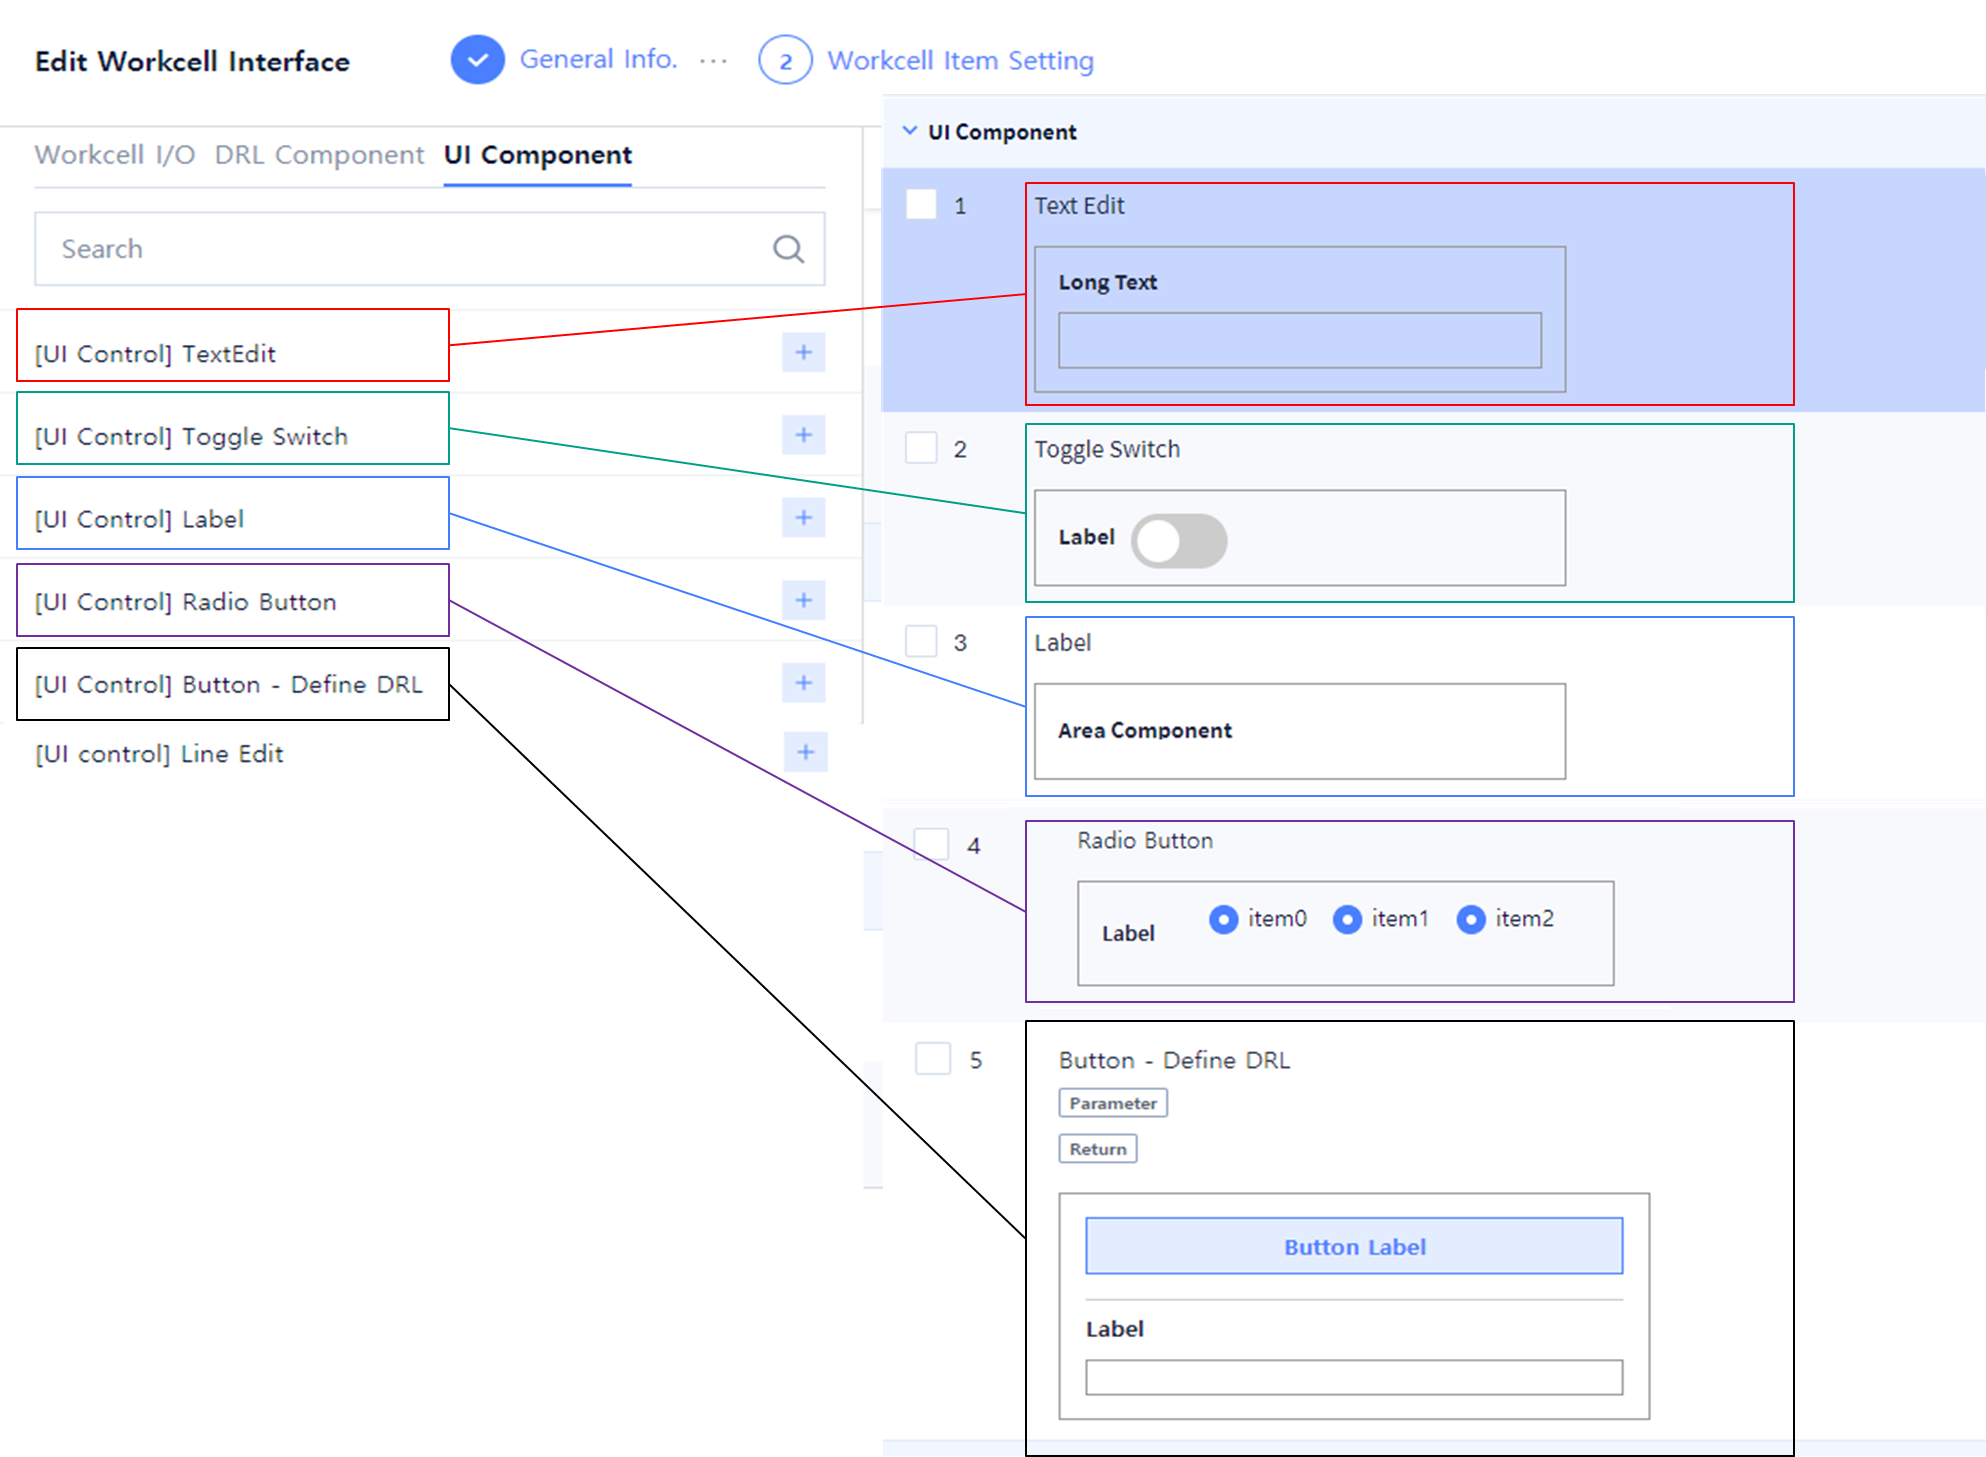Toggle the Label switch in Toggle Switch component
The width and height of the screenshot is (1986, 1457).
pyautogui.click(x=1179, y=541)
